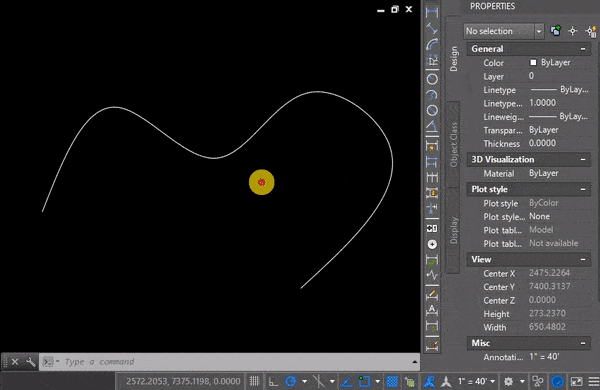Click the coordinates readout 2572.2053, 7375.1198

point(183,381)
